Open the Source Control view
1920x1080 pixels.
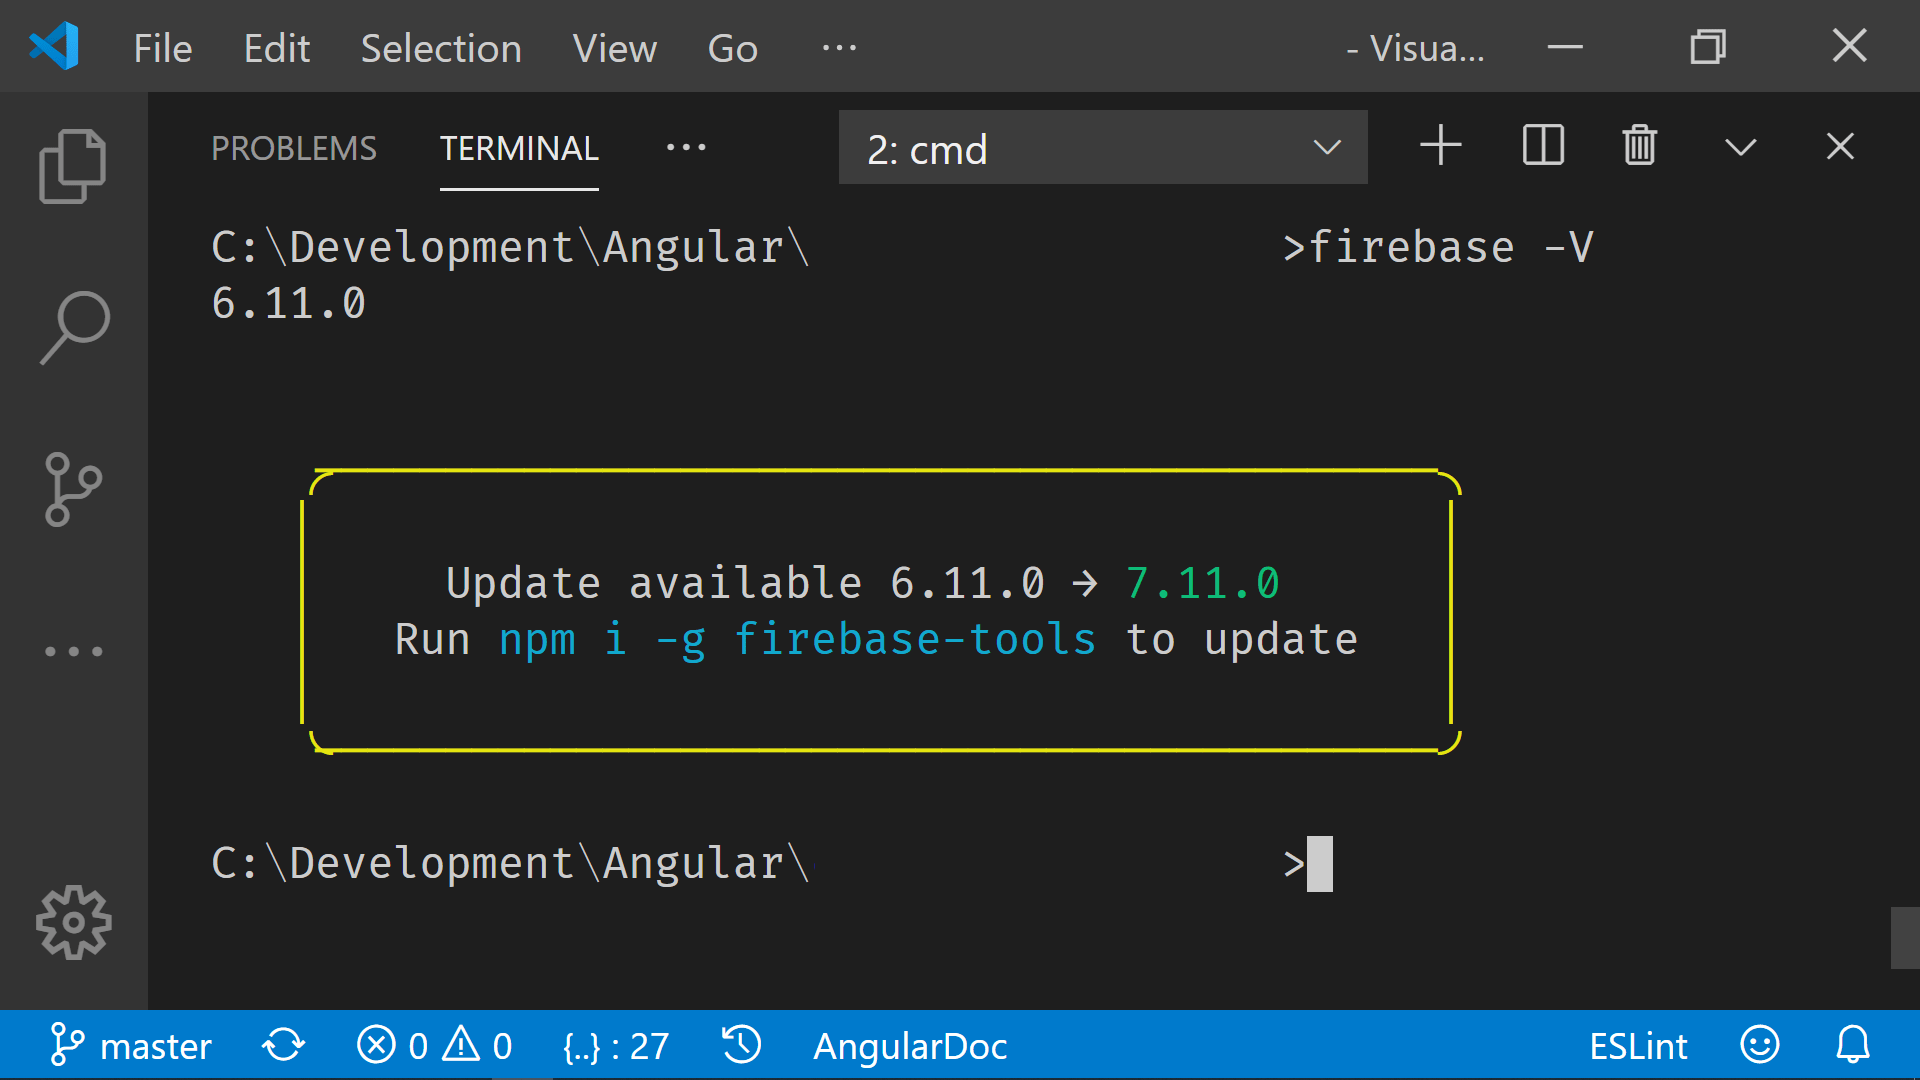pyautogui.click(x=73, y=489)
